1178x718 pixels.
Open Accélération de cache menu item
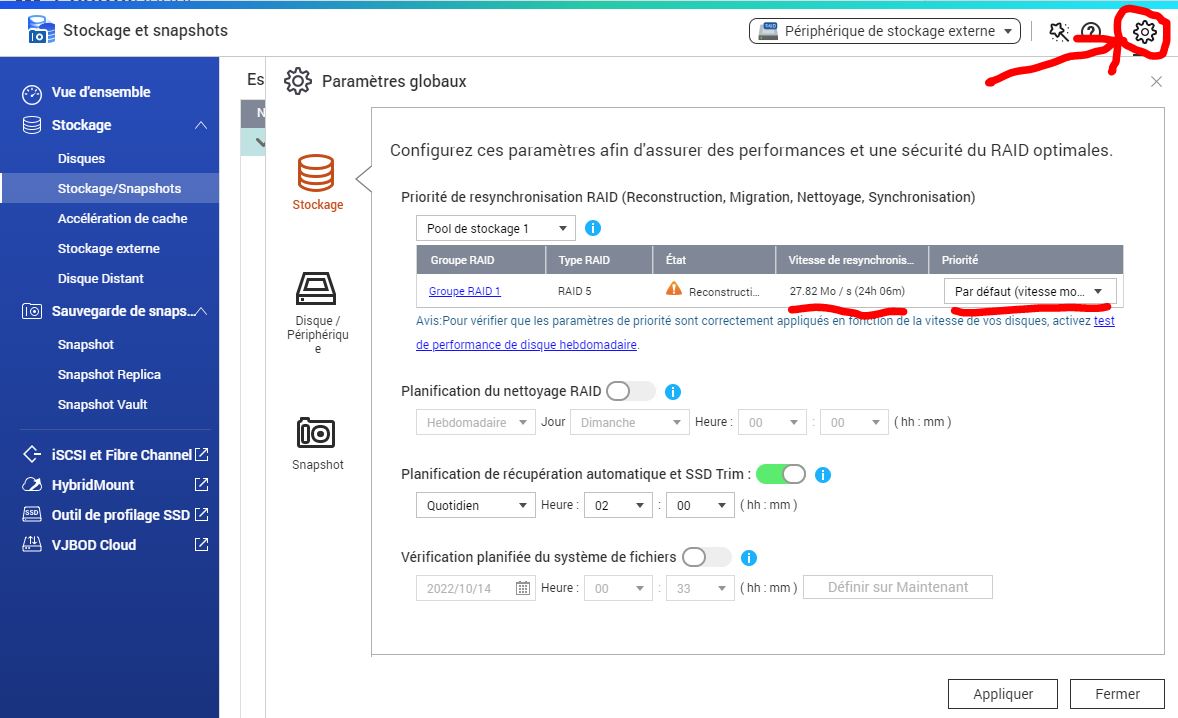click(x=122, y=218)
